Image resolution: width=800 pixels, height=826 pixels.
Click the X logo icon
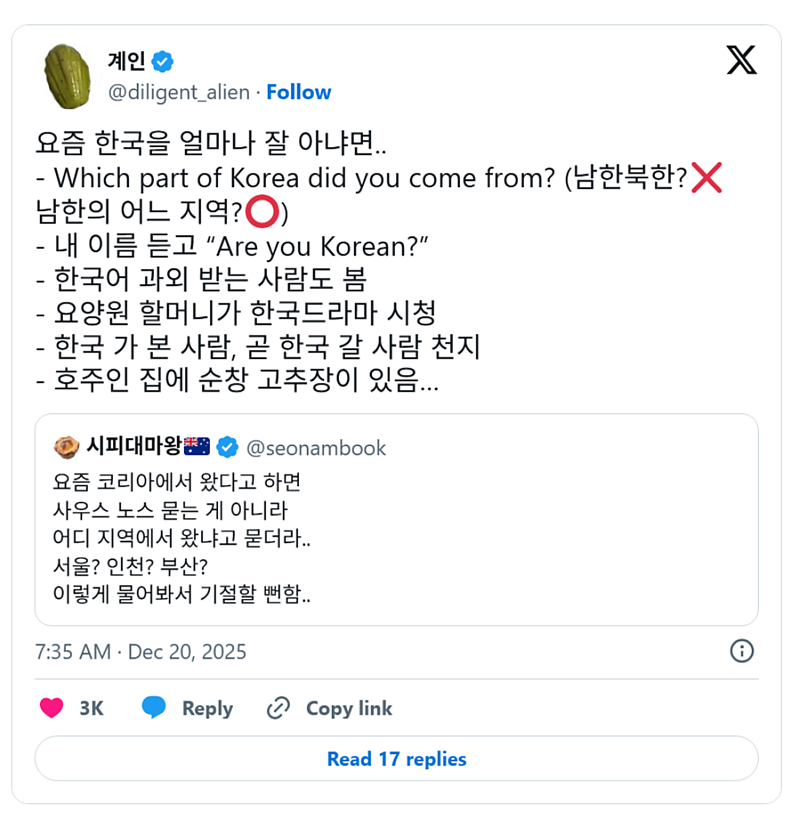tap(741, 60)
